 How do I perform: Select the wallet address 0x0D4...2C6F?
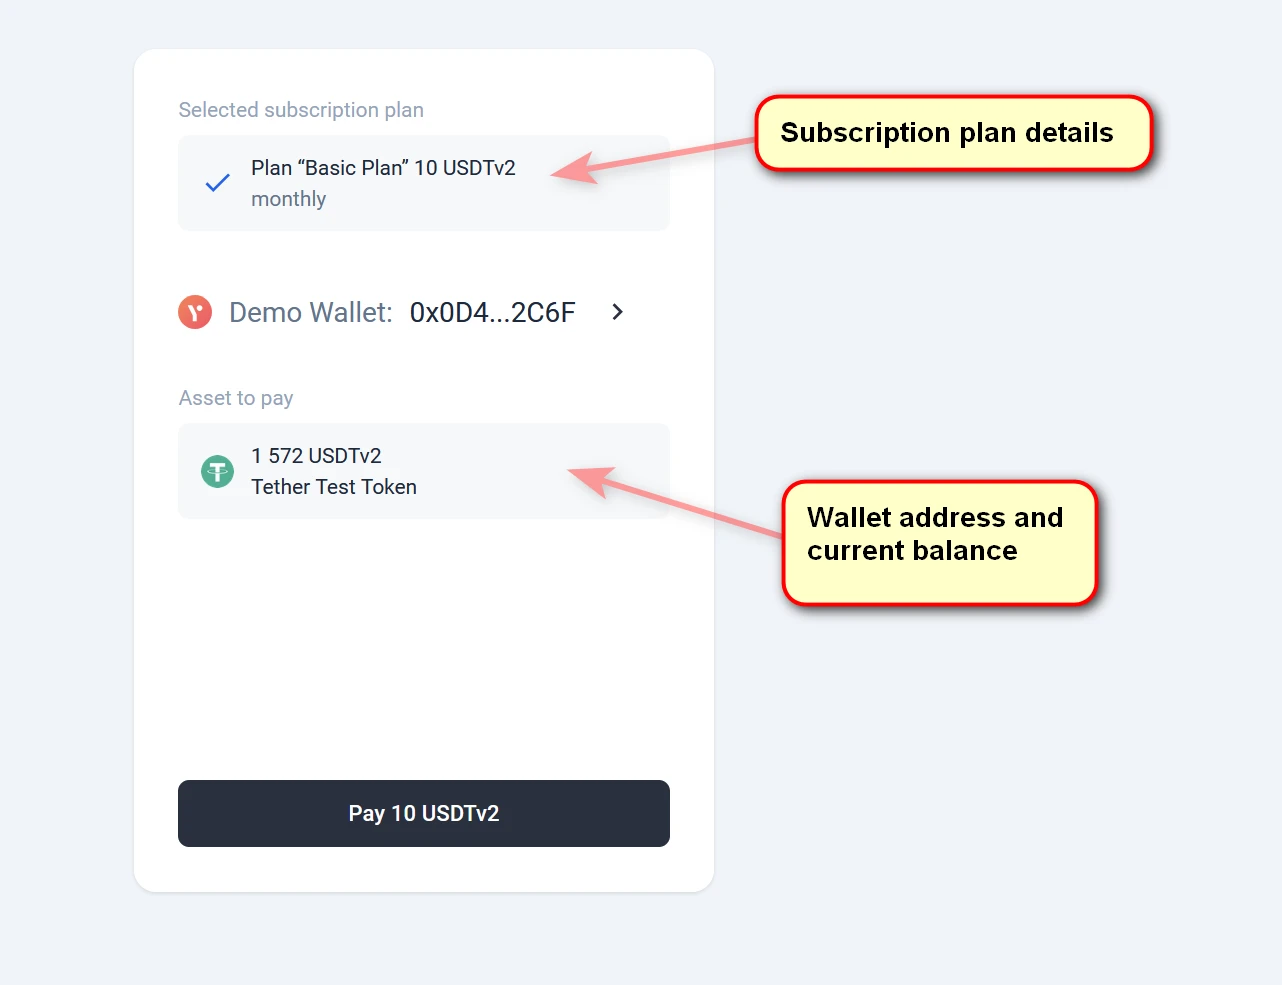click(492, 313)
